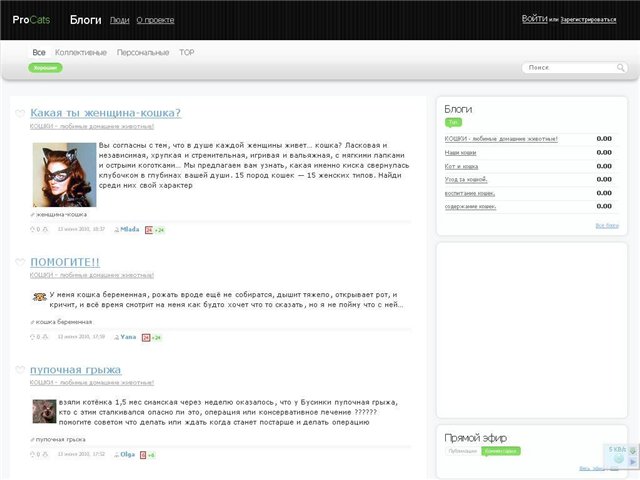Click rating 0.00 beside 'Наши кошки'
640x480 pixels.
604,153
